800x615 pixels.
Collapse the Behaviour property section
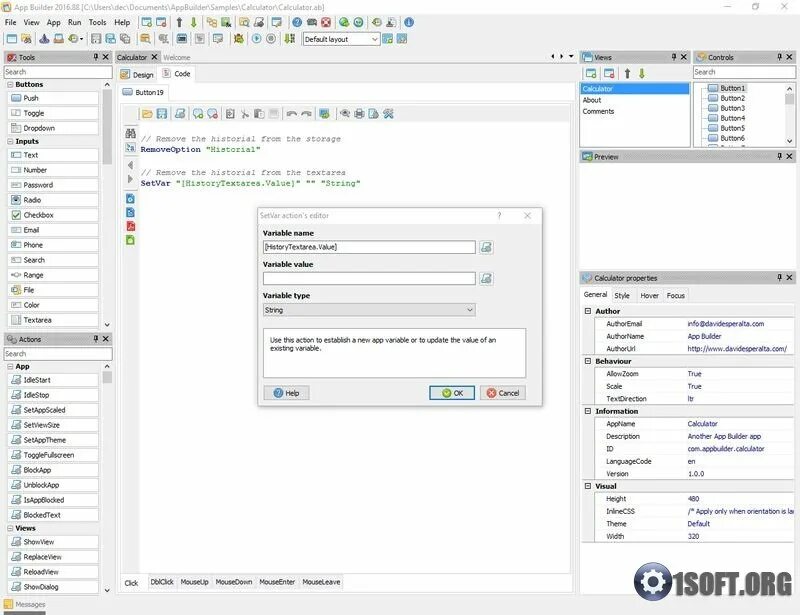pos(588,361)
